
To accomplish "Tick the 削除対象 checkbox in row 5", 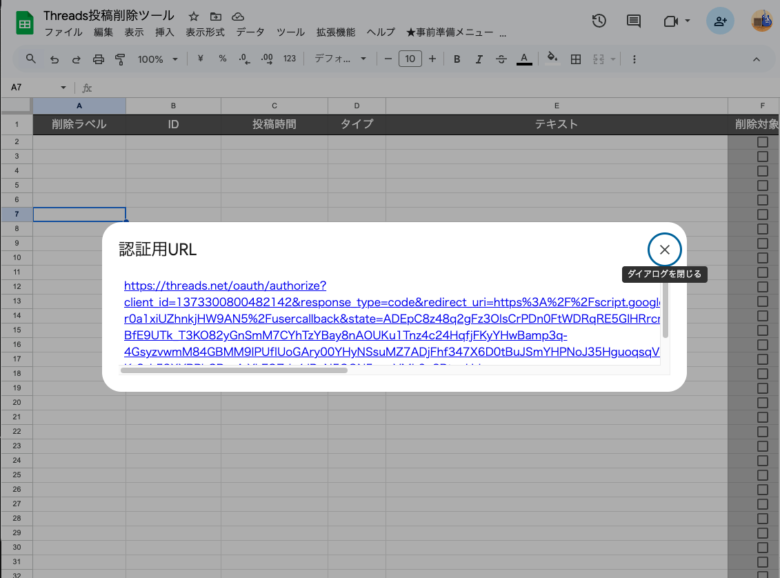I will tap(762, 186).
